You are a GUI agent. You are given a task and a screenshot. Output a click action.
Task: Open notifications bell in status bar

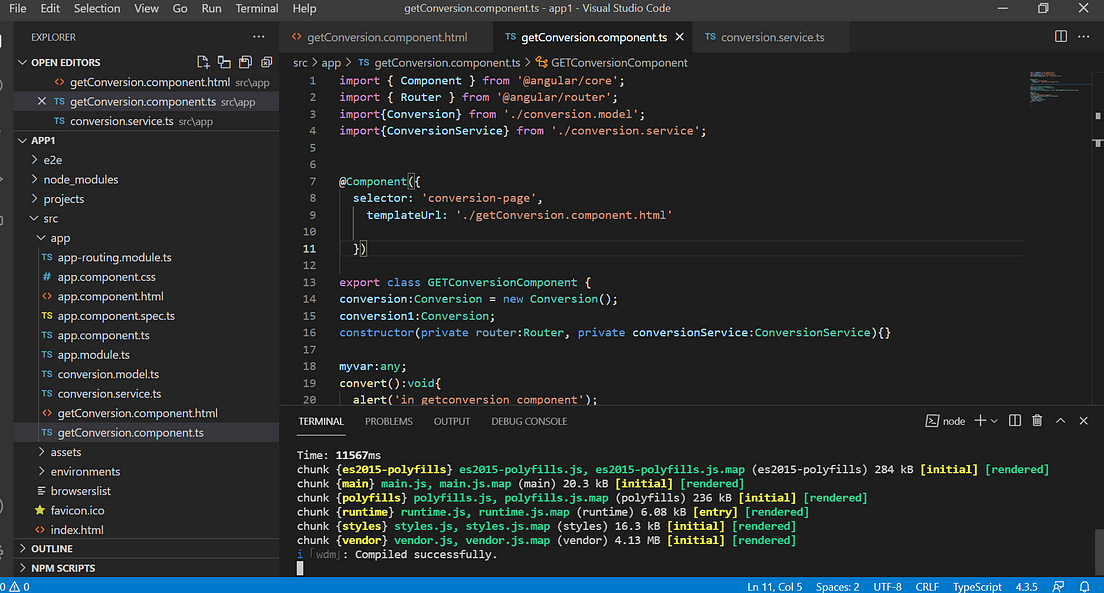coord(1084,587)
